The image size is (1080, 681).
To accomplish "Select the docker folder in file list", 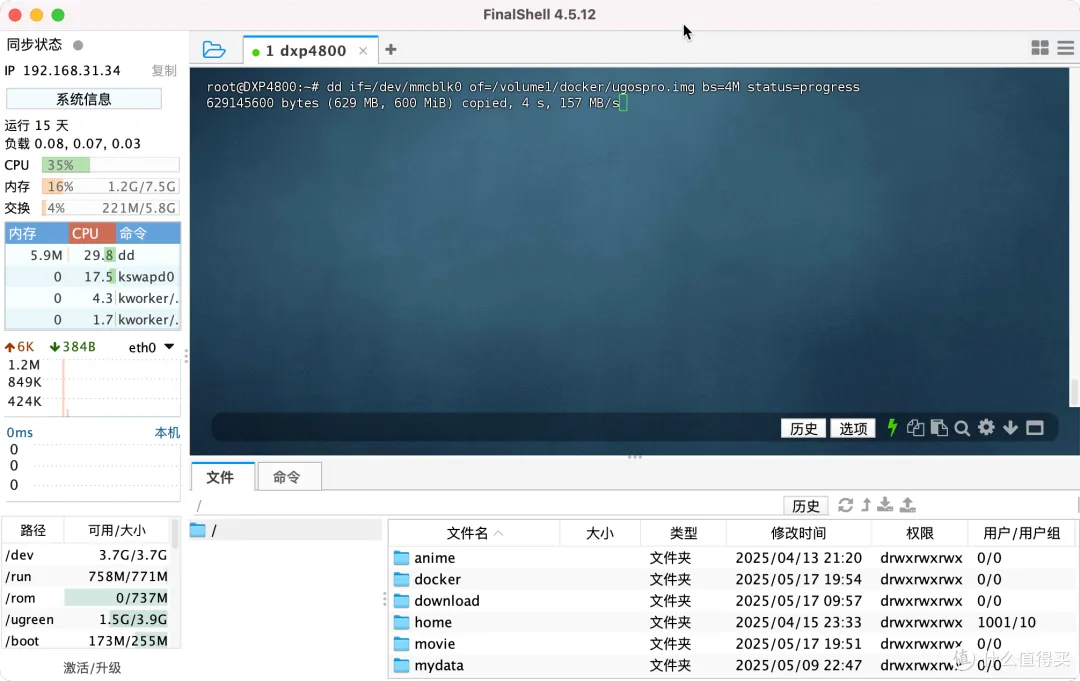I will (x=437, y=579).
